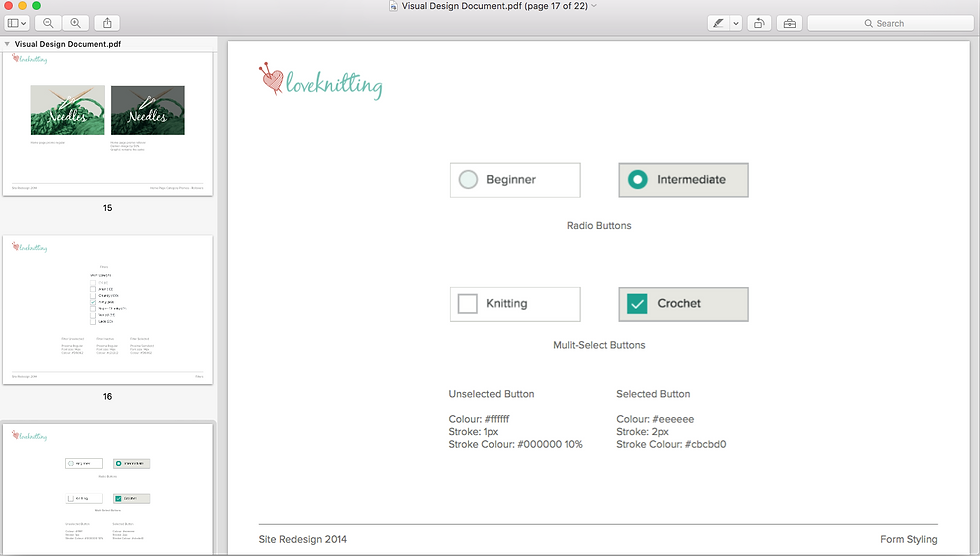Select page 15 thumbnail with Needles images
The image size is (980, 556).
[x=108, y=124]
